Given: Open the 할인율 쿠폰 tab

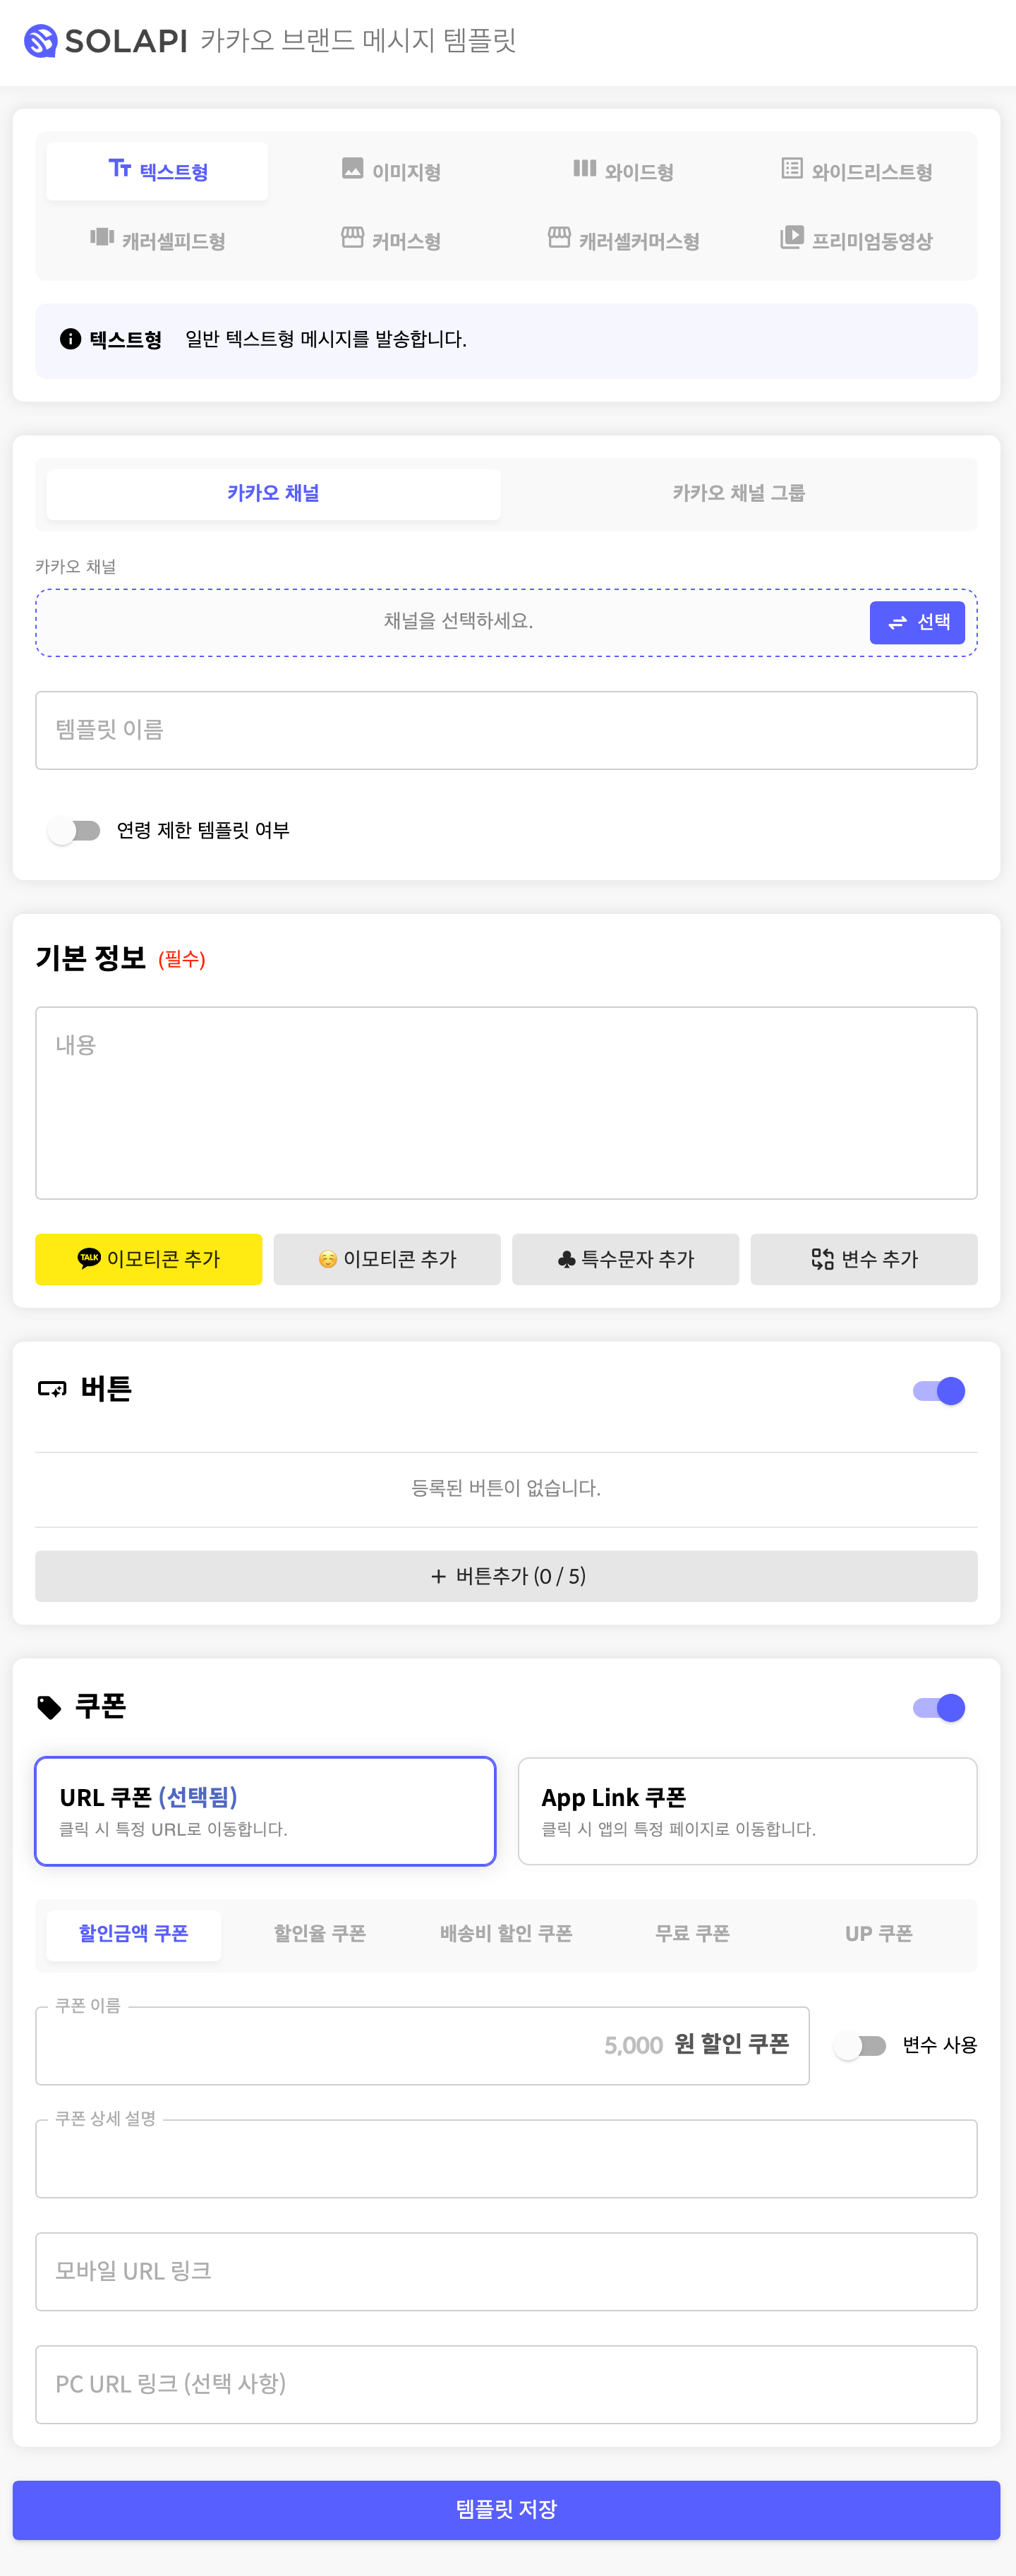Looking at the screenshot, I should 320,1934.
